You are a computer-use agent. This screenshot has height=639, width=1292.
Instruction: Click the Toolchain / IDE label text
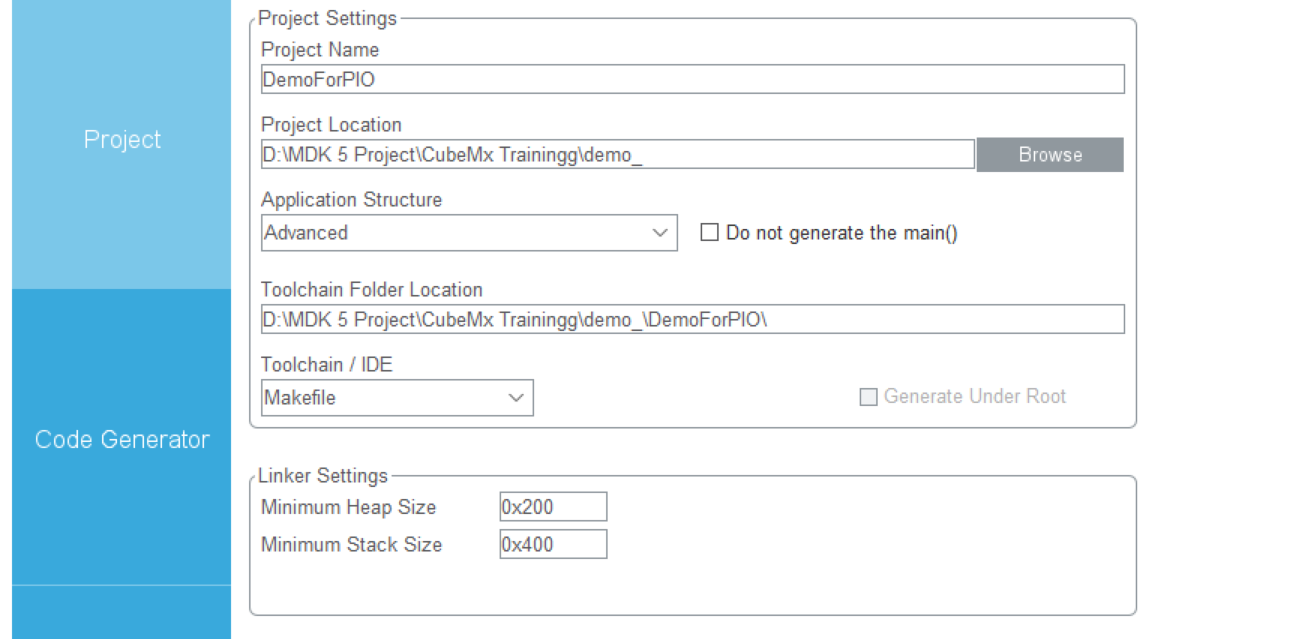[x=326, y=365]
